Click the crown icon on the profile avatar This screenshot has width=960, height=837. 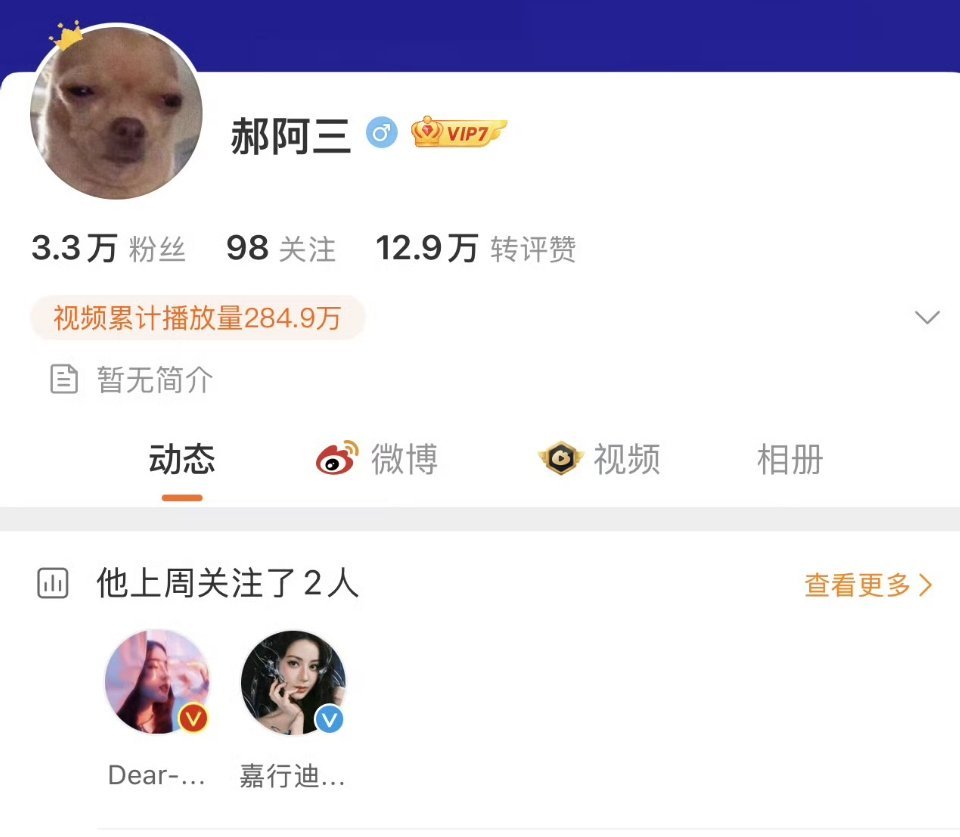coord(66,36)
